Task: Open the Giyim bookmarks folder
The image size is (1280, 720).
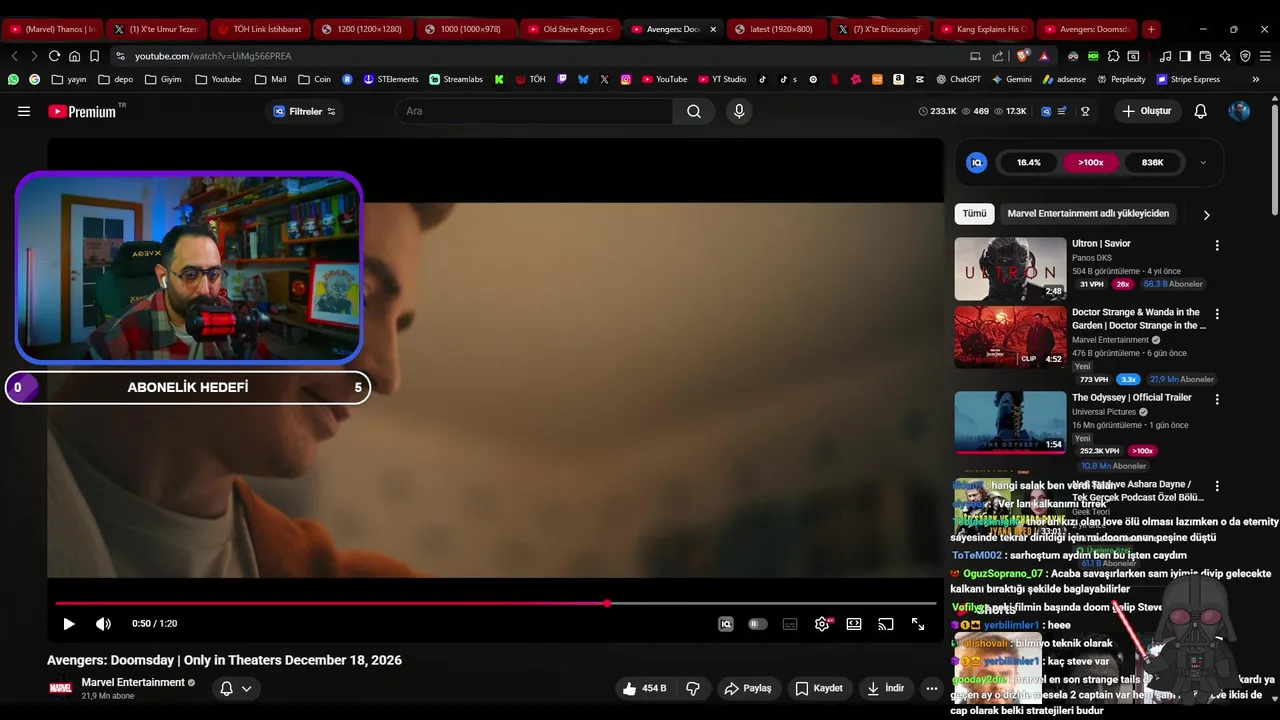Action: pyautogui.click(x=164, y=79)
